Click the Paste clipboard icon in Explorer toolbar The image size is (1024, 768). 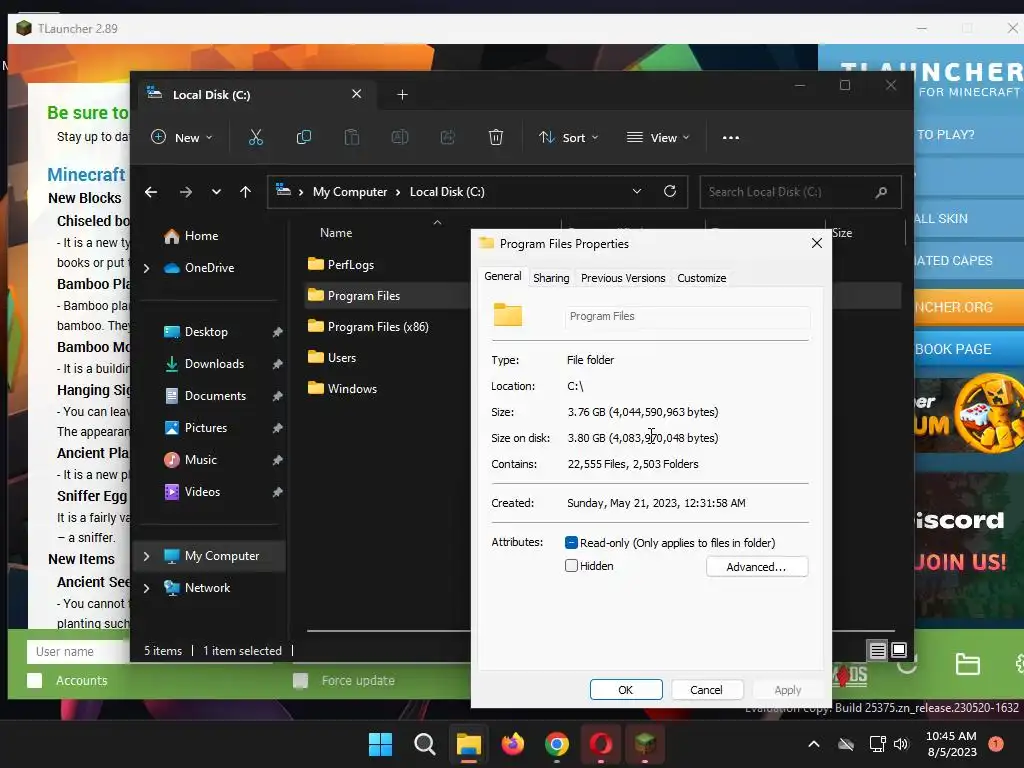(x=351, y=137)
